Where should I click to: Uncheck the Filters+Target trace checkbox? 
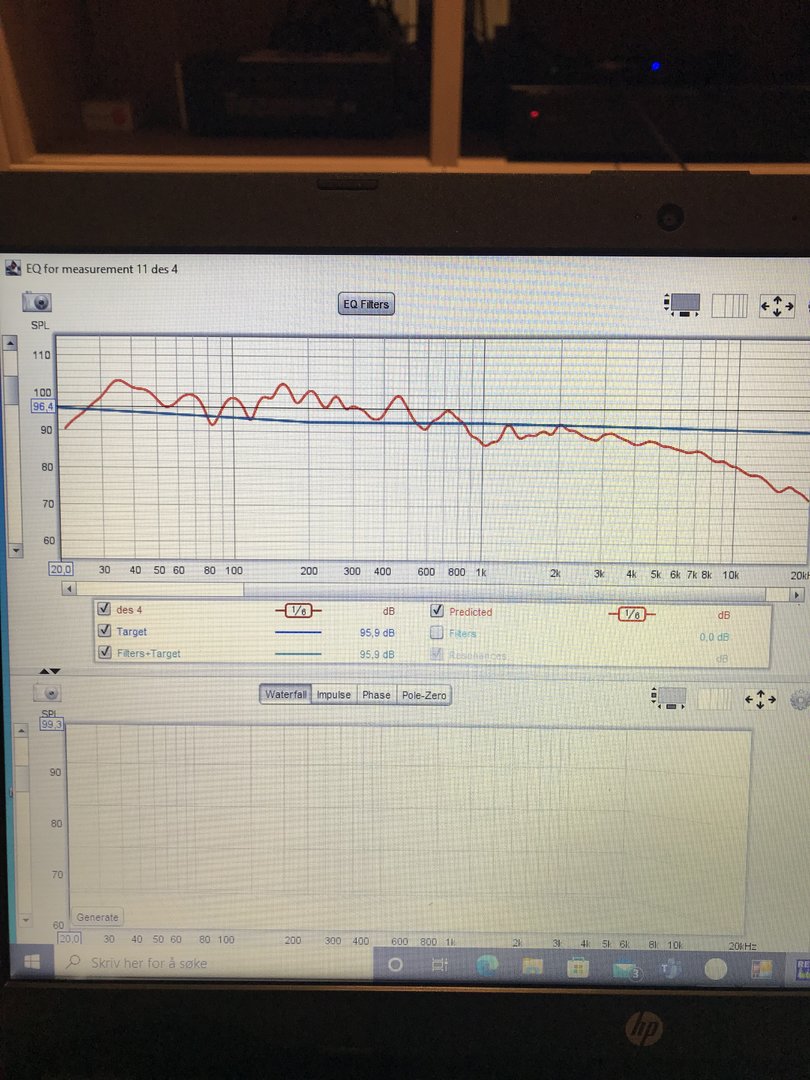click(x=104, y=652)
